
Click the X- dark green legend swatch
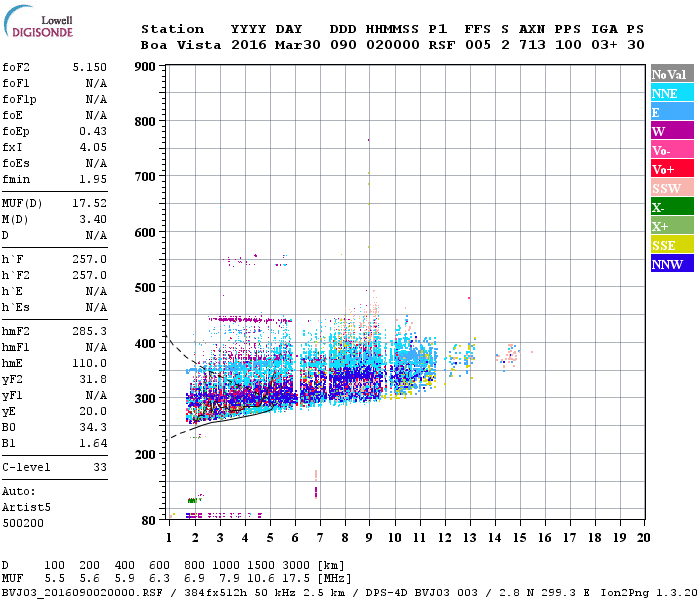(672, 207)
